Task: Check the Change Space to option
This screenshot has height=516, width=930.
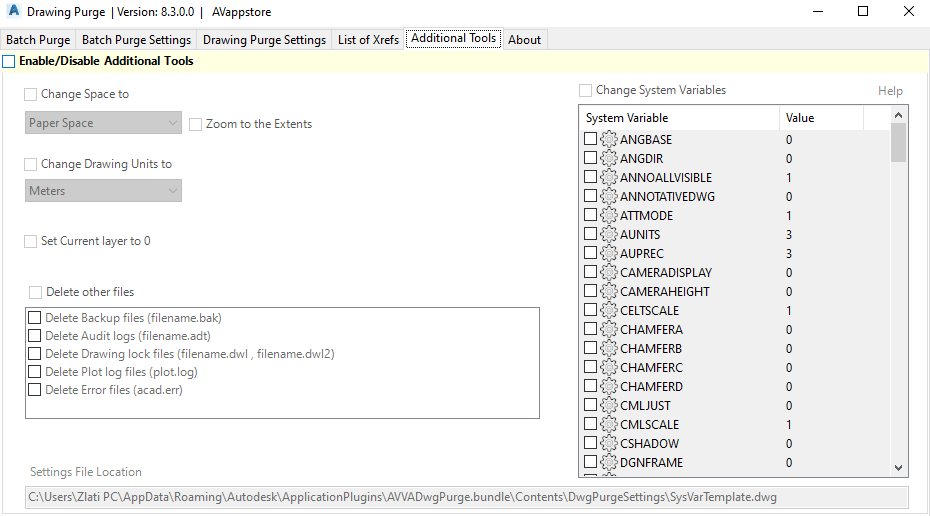Action: point(30,94)
